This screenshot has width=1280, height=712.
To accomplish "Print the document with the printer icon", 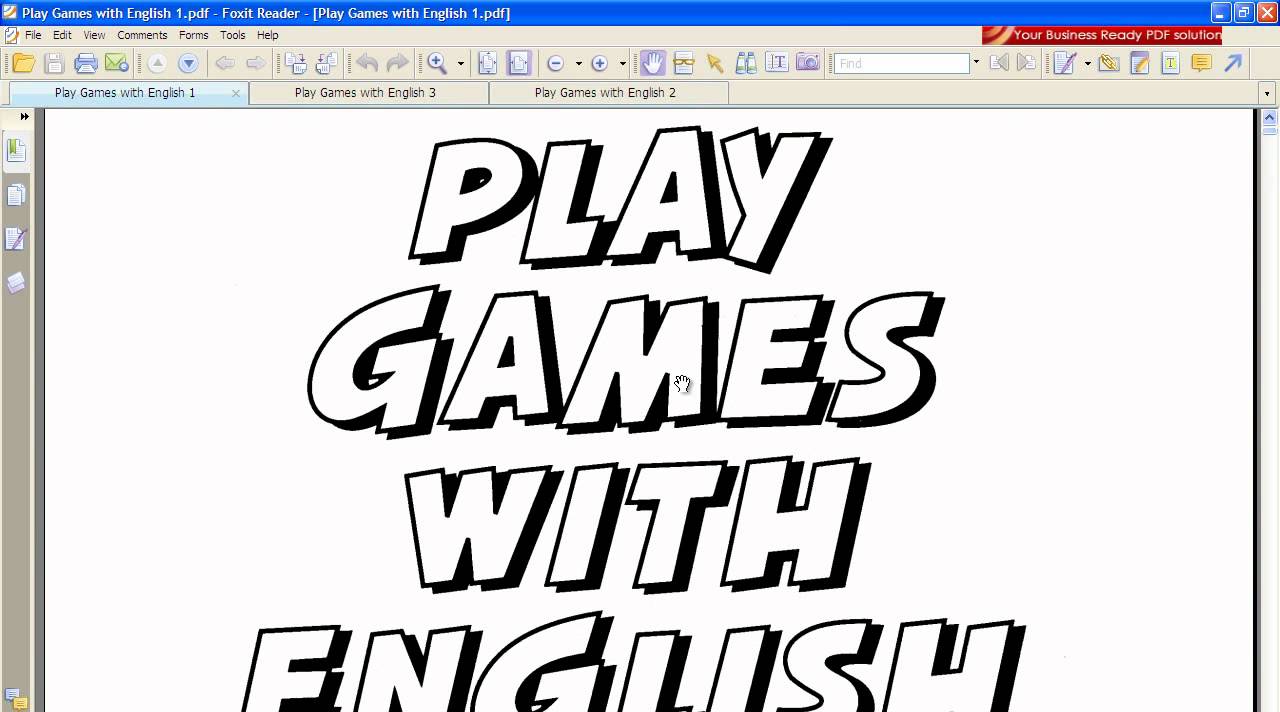I will (86, 63).
